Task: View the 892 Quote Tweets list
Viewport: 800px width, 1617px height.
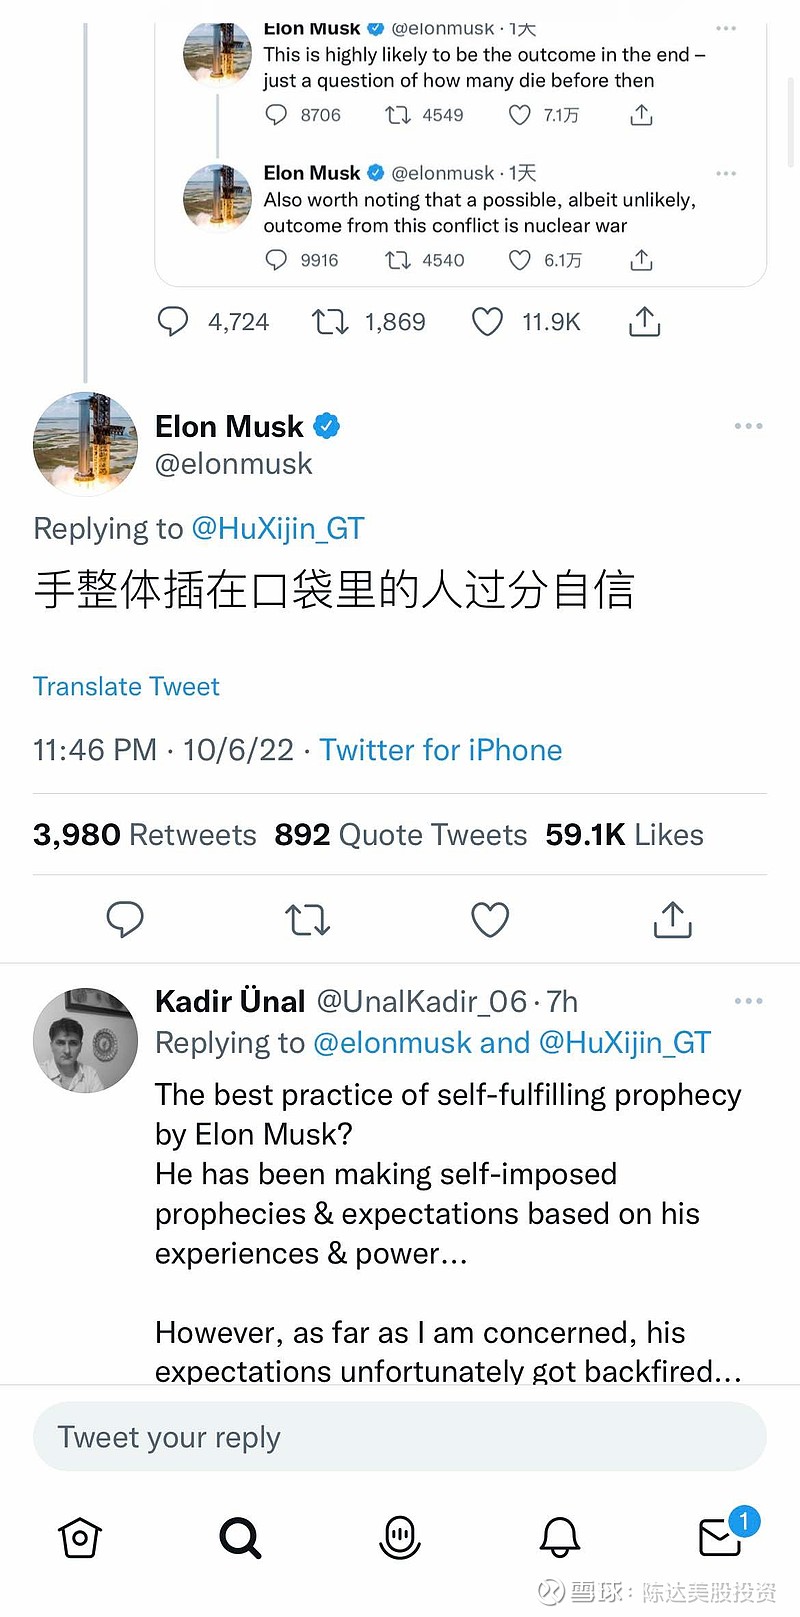Action: click(400, 835)
